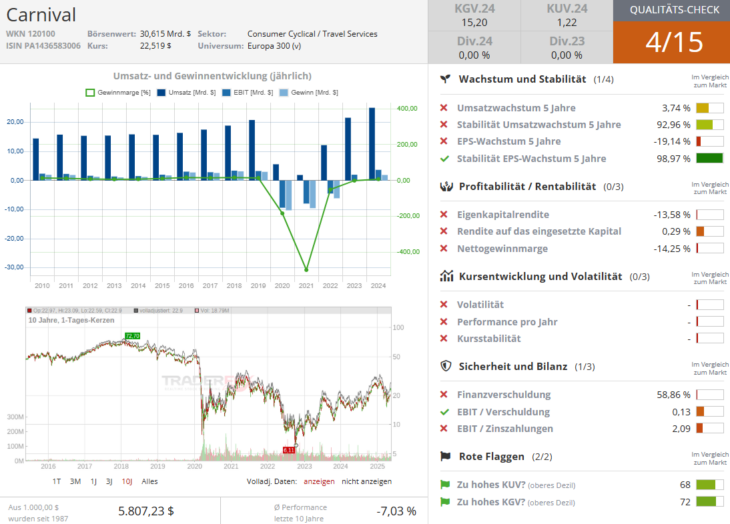Click the QUALITÄTS-CHECK header
730x524 pixels.
tap(674, 10)
